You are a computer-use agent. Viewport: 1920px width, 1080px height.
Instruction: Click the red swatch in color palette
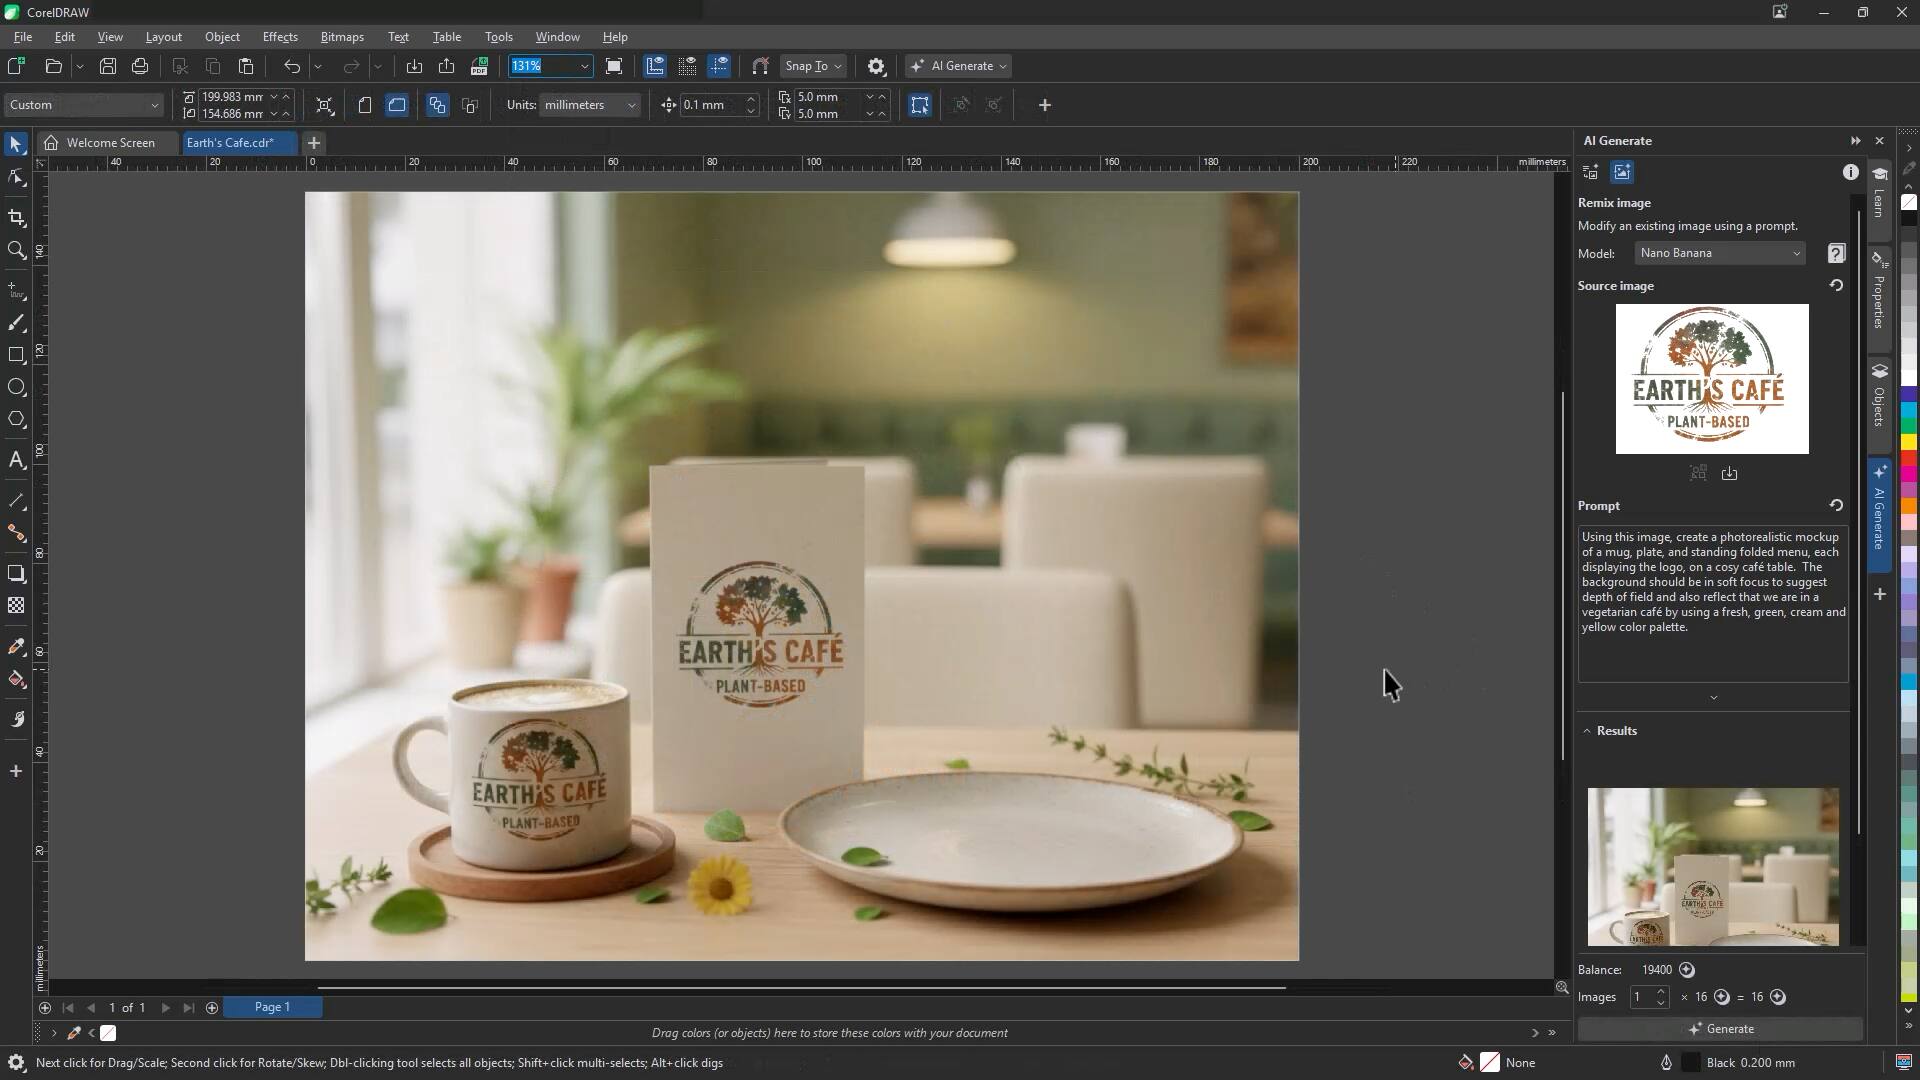pos(1909,458)
